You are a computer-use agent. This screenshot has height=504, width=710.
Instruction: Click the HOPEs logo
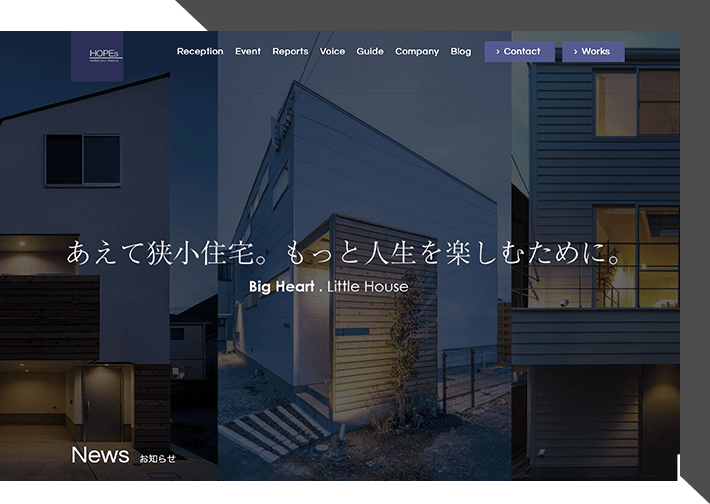click(x=97, y=57)
